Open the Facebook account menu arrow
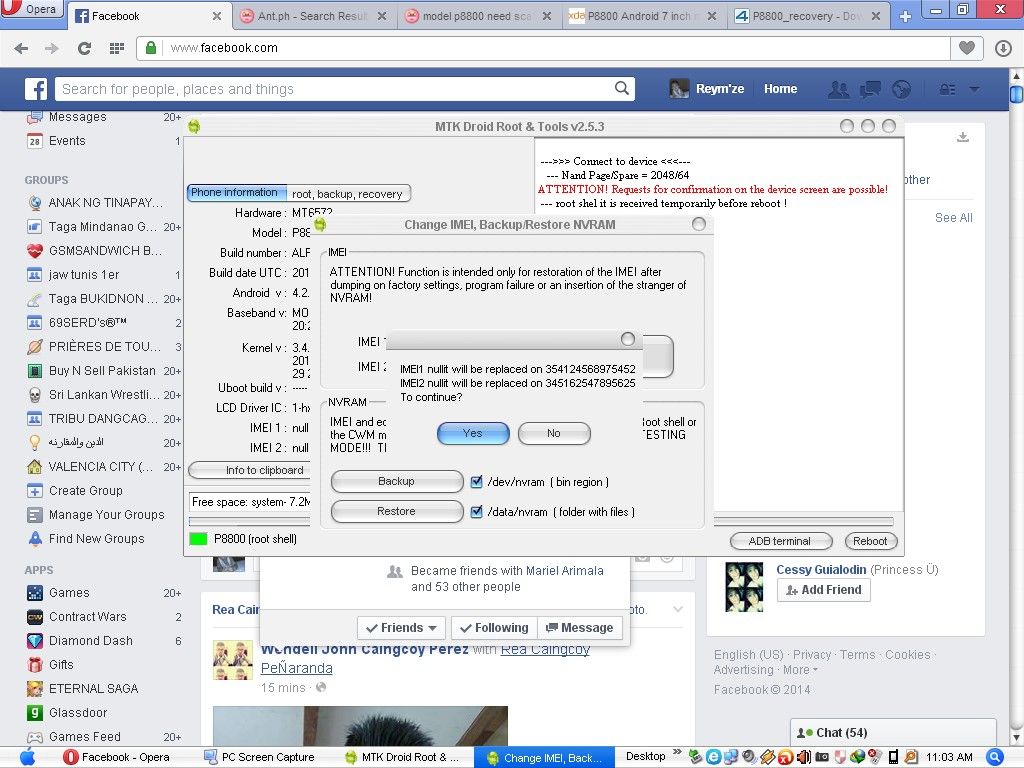Screen dimensions: 1024x768 974,89
